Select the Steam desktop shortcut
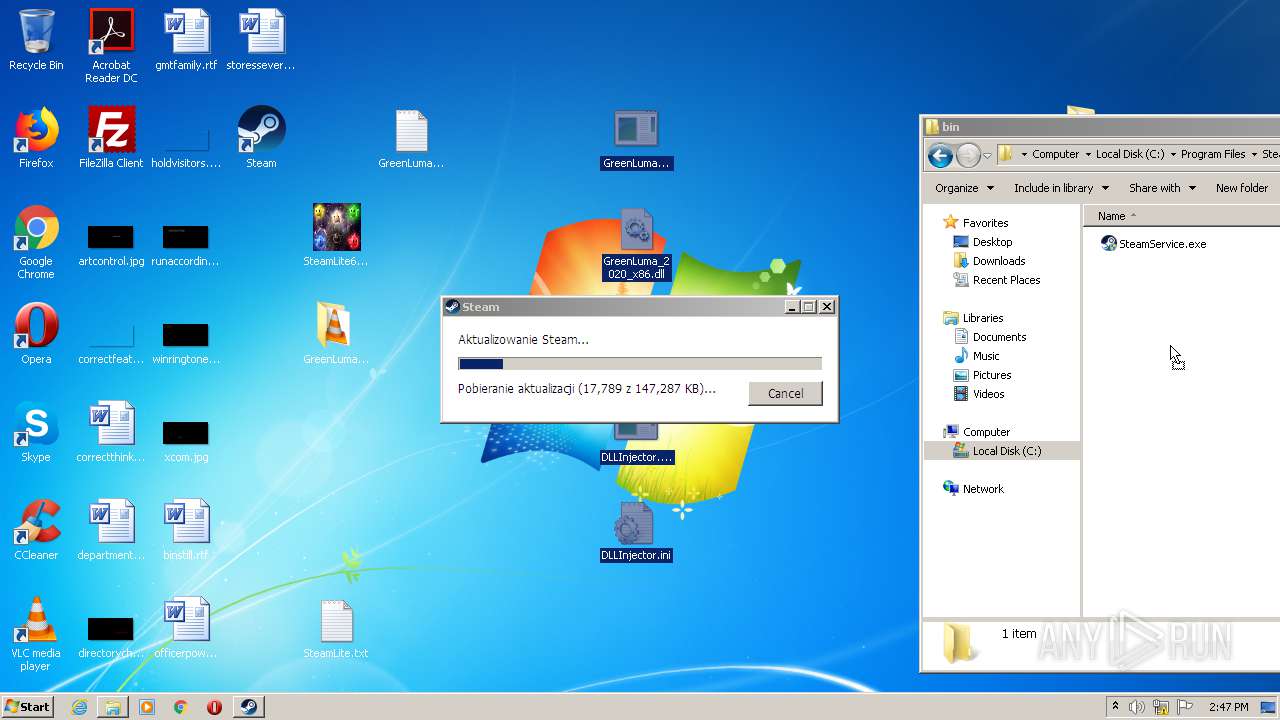Image resolution: width=1280 pixels, height=720 pixels. (x=261, y=138)
